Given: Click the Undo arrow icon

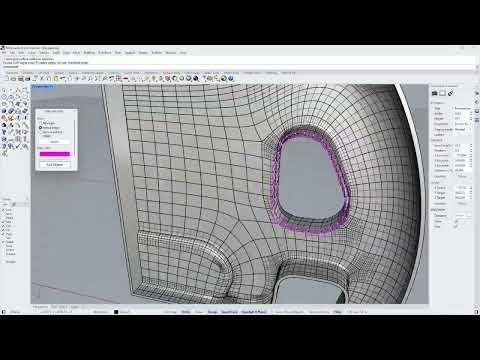Looking at the screenshot, I should pyautogui.click(x=63, y=78).
